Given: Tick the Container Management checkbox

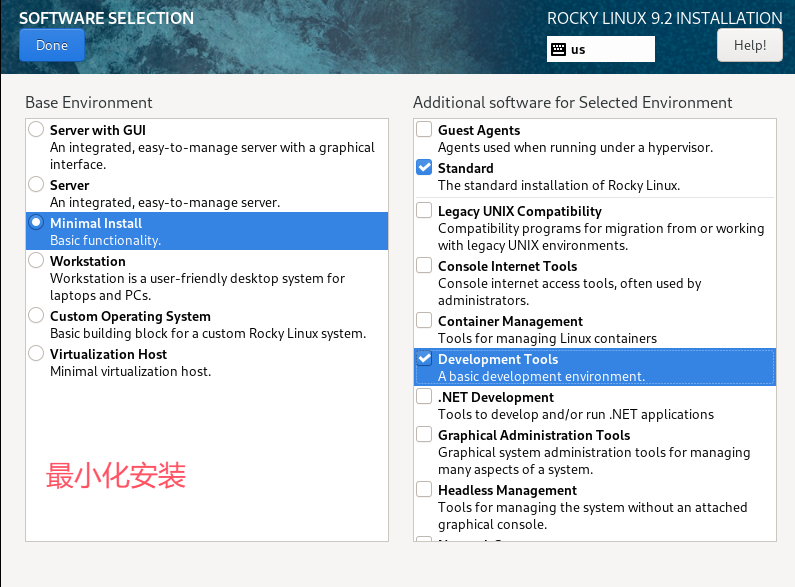Looking at the screenshot, I should 424,320.
